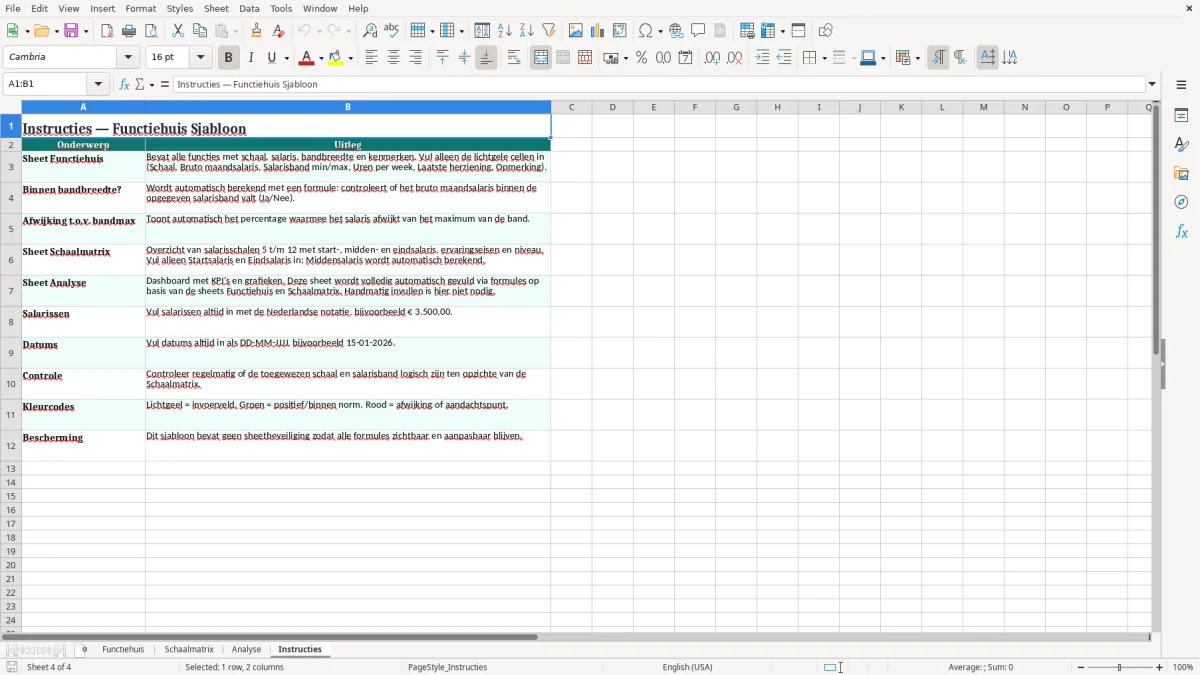Screen dimensions: 1200x675
Task: Click column header B
Action: [x=348, y=107]
